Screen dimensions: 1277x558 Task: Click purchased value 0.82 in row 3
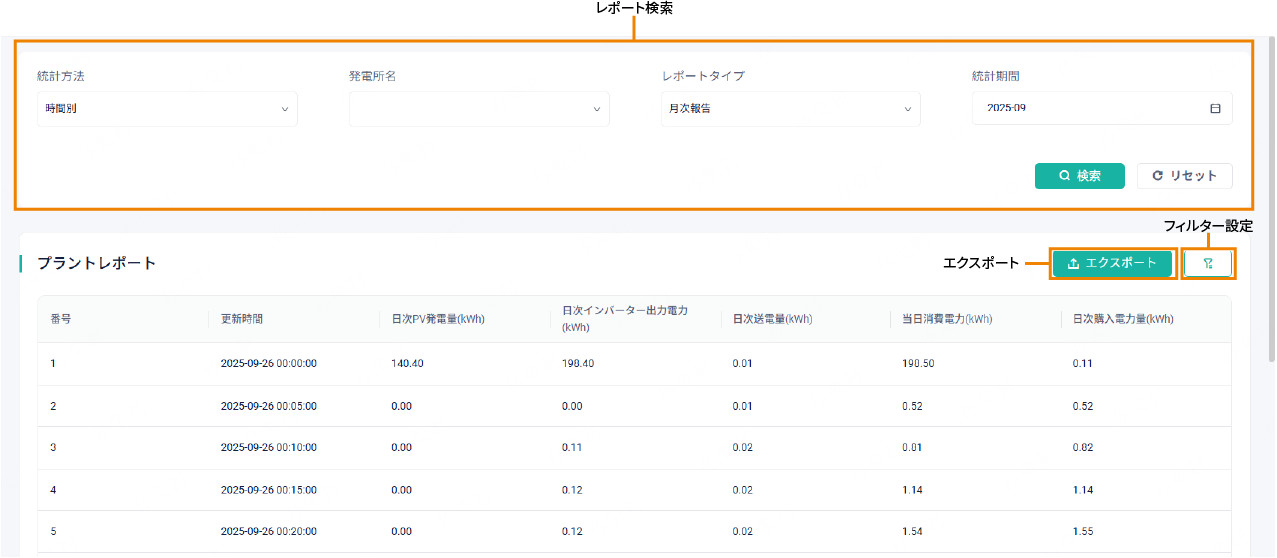(1082, 448)
